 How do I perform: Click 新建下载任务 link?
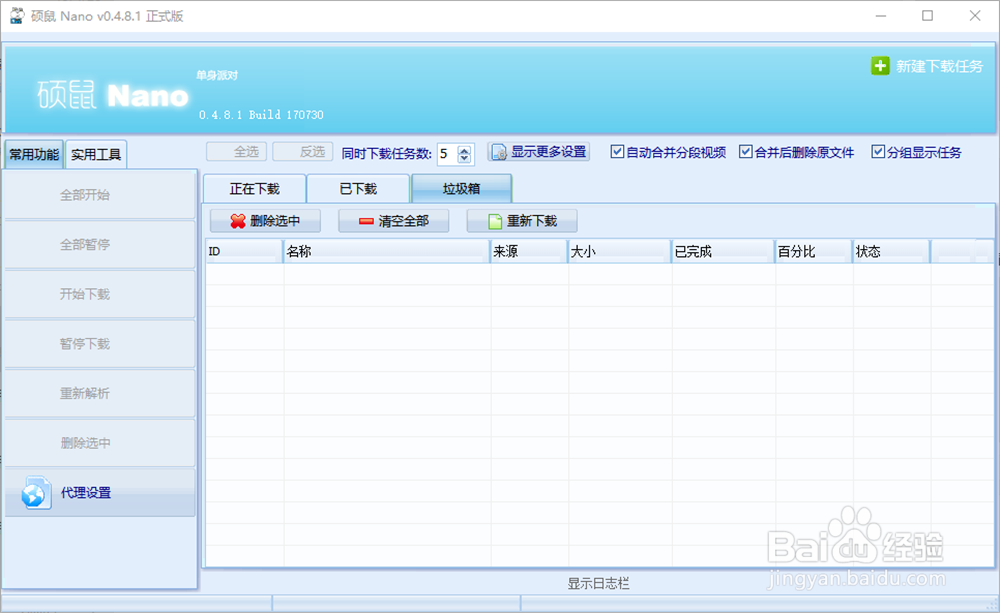(939, 66)
